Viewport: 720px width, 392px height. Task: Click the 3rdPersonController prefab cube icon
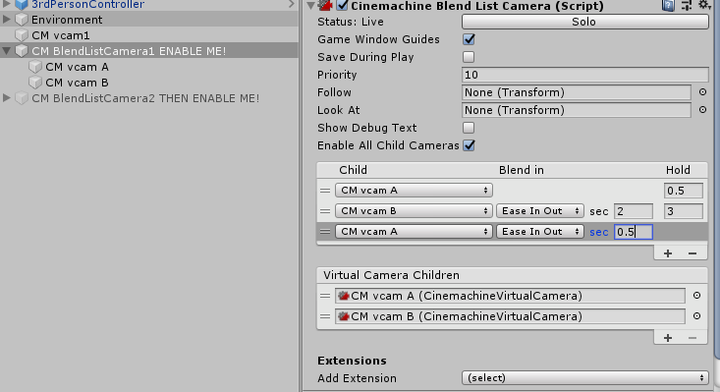coord(21,5)
